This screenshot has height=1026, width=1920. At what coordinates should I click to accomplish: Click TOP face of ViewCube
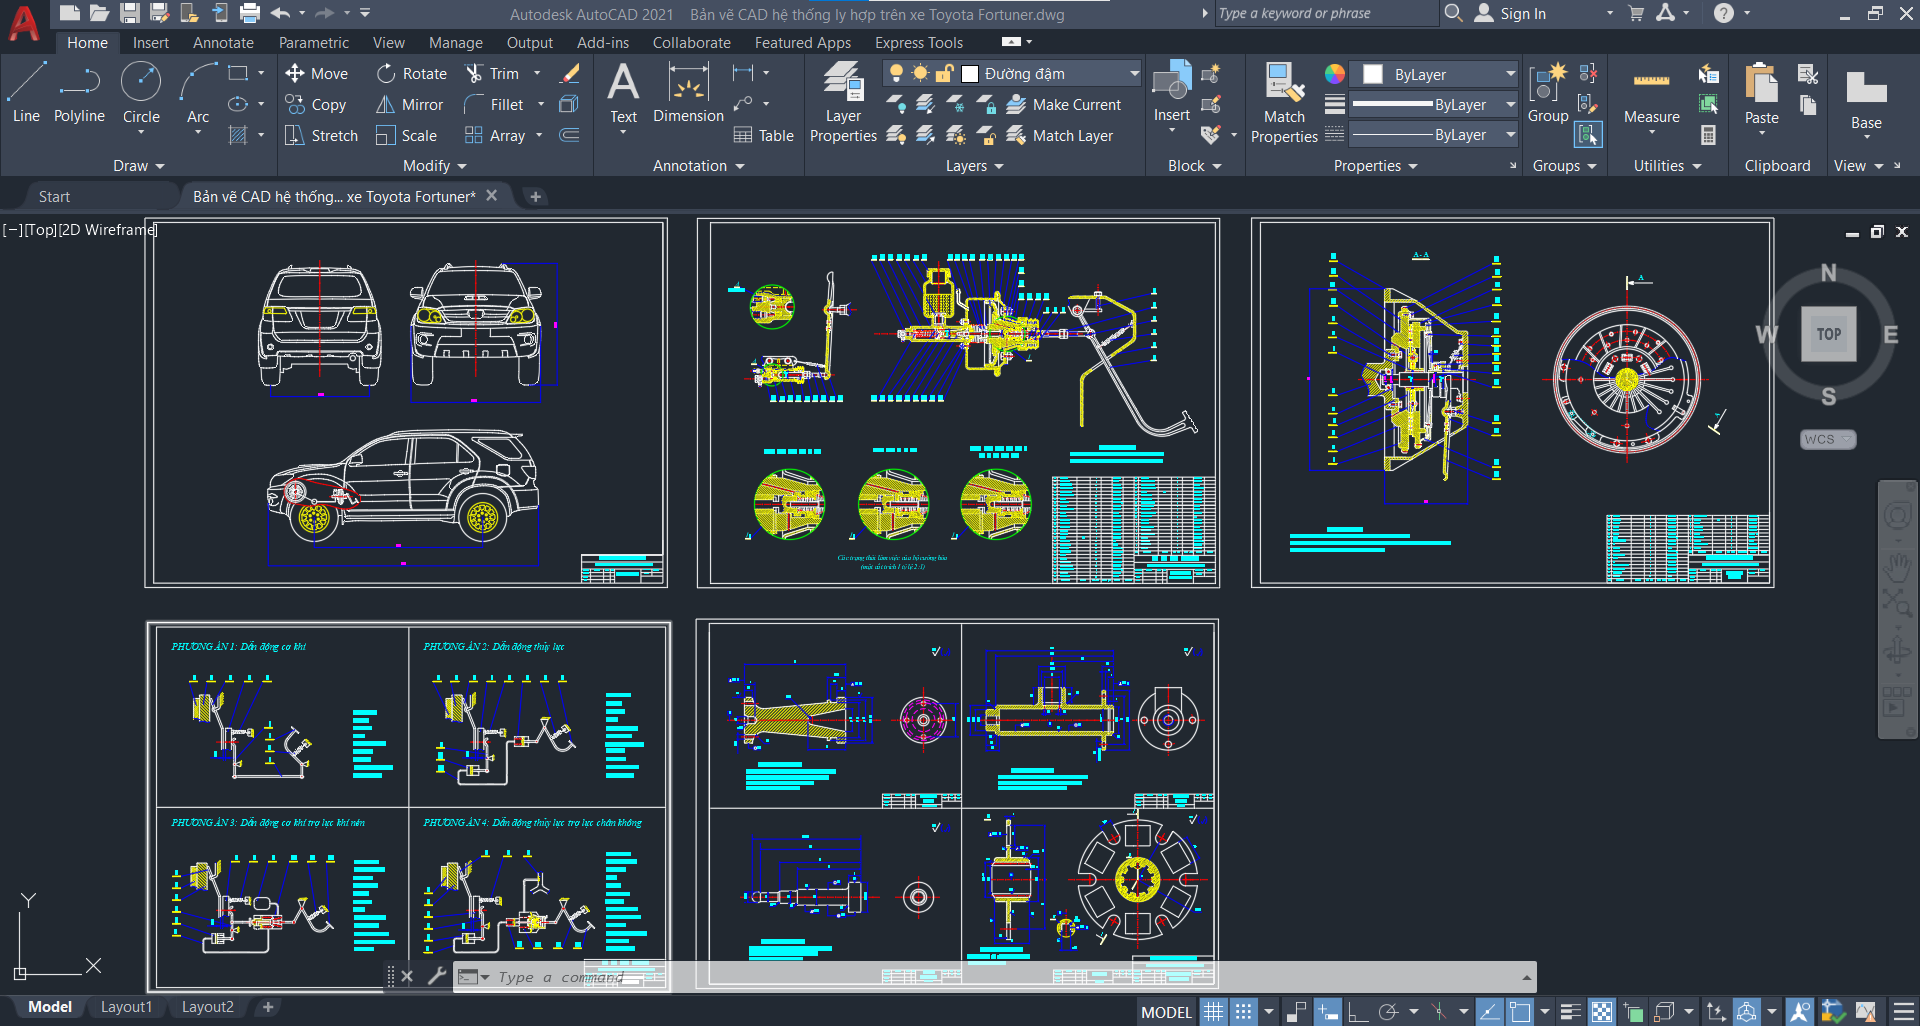(x=1828, y=334)
